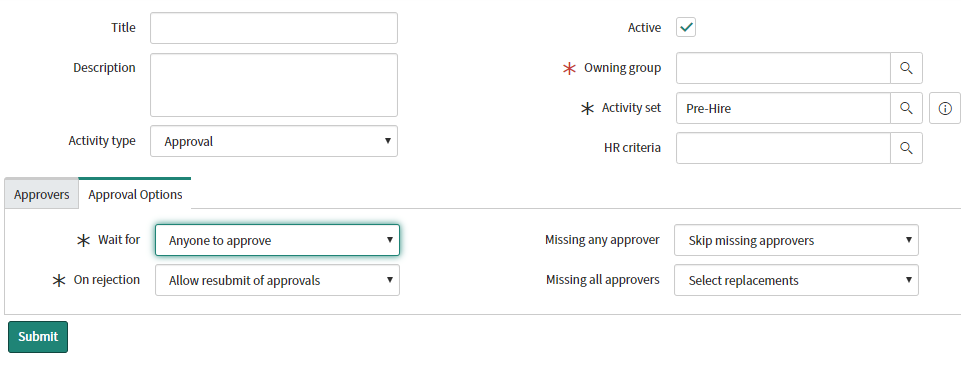Uncheck the Active checkbox
Viewport: 961px width, 367px height.
tap(686, 28)
